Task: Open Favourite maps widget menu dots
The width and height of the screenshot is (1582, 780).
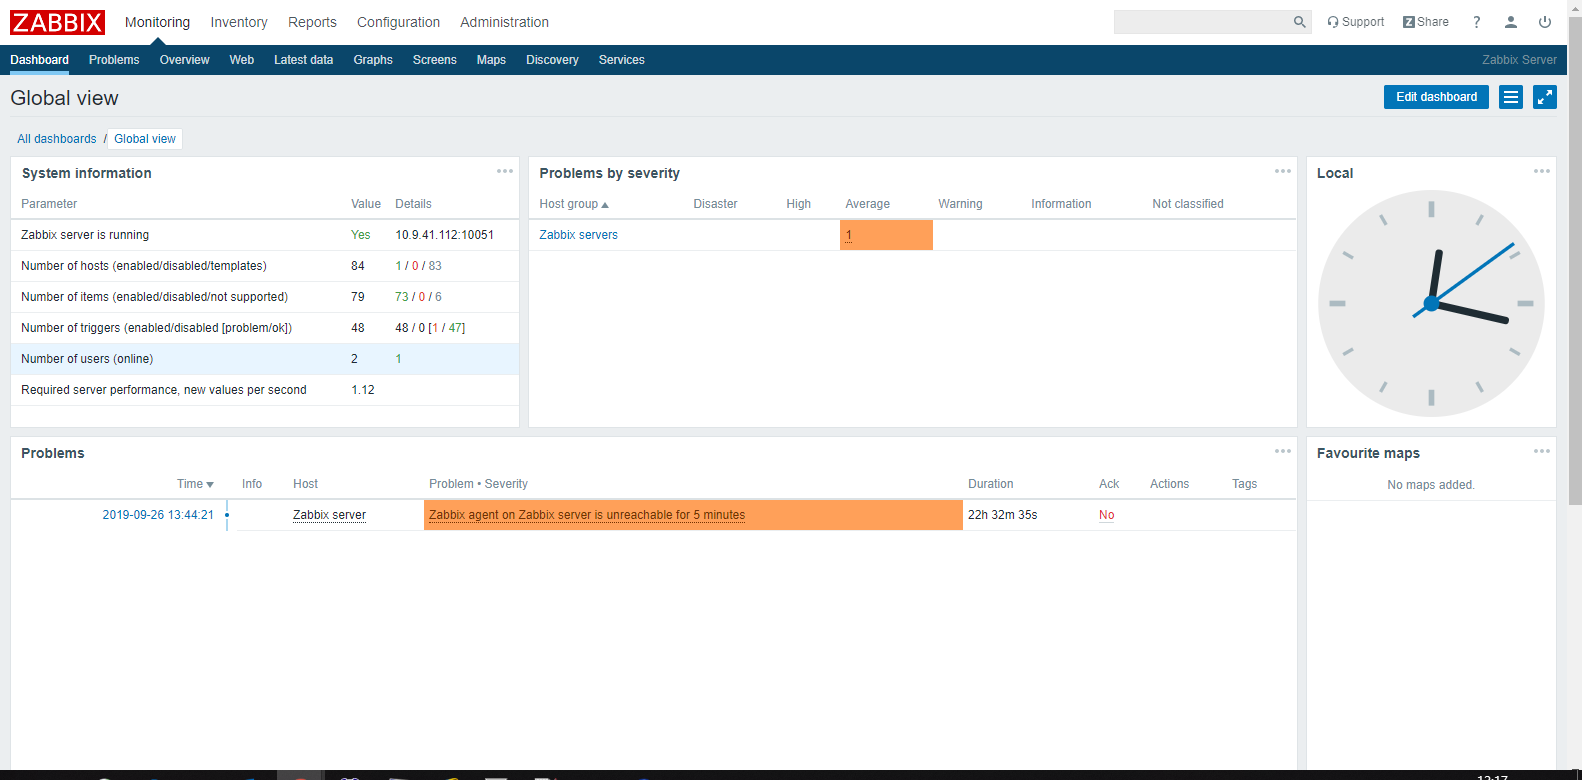Action: point(1542,451)
